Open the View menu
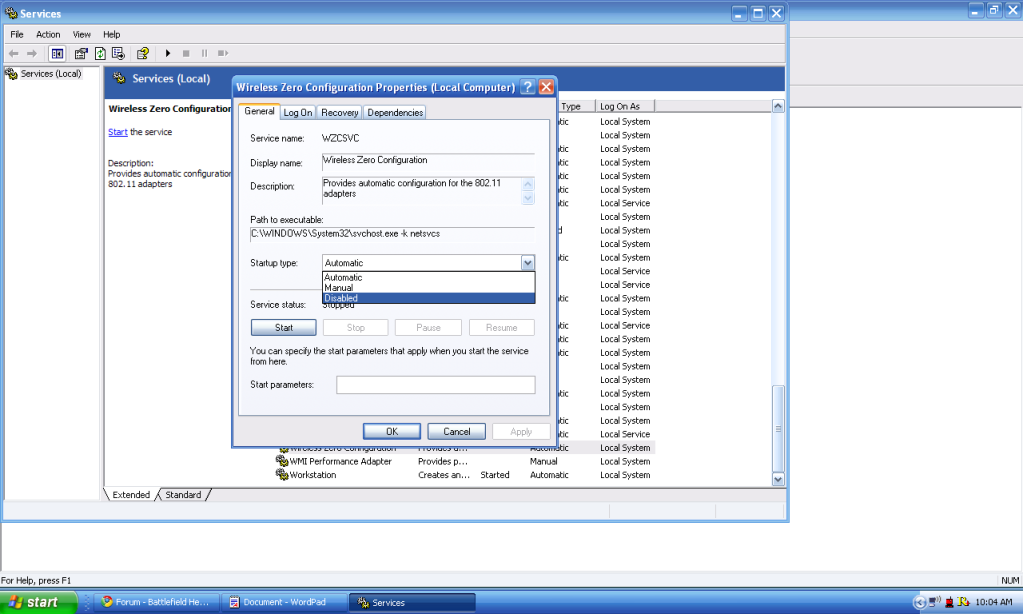The image size is (1023, 614). pyautogui.click(x=82, y=35)
